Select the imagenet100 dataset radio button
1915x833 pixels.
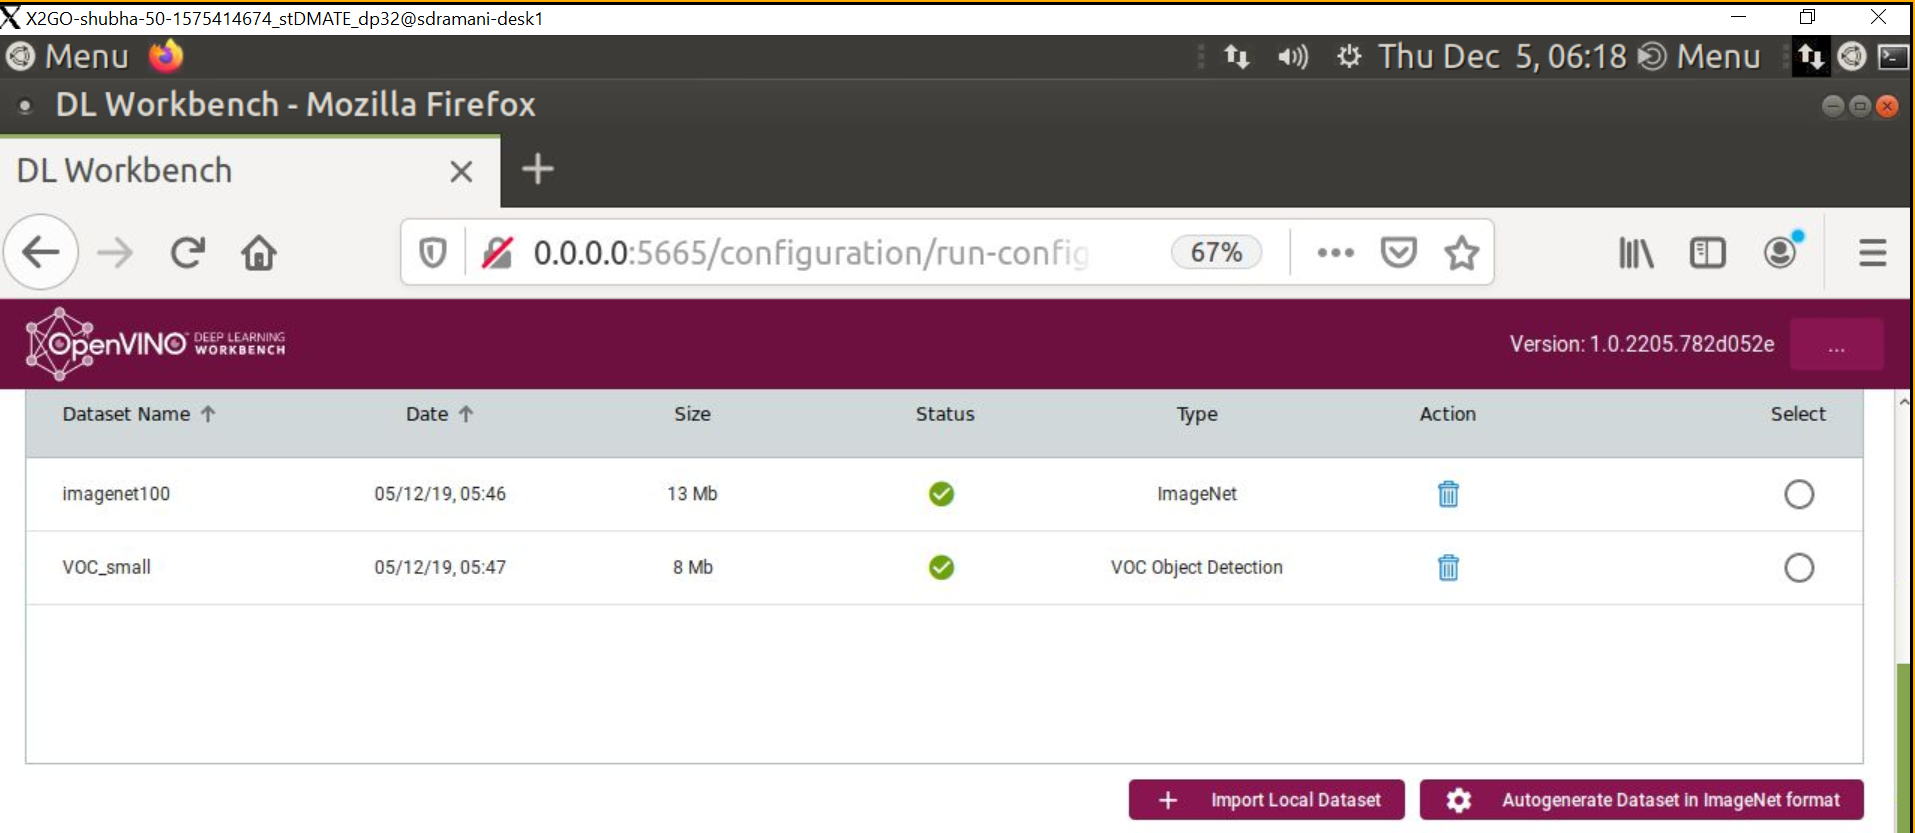[x=1798, y=494]
